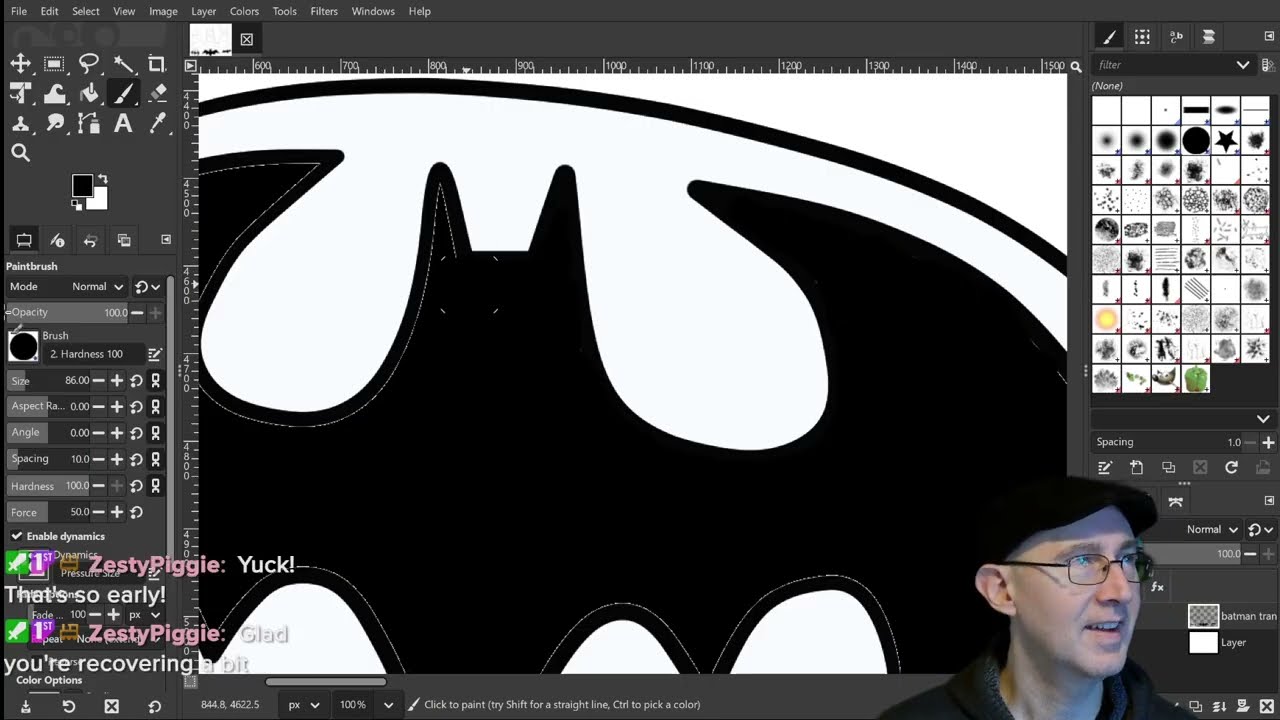Switch to the Fonts tab in right dock
The width and height of the screenshot is (1280, 720).
coord(1176,37)
